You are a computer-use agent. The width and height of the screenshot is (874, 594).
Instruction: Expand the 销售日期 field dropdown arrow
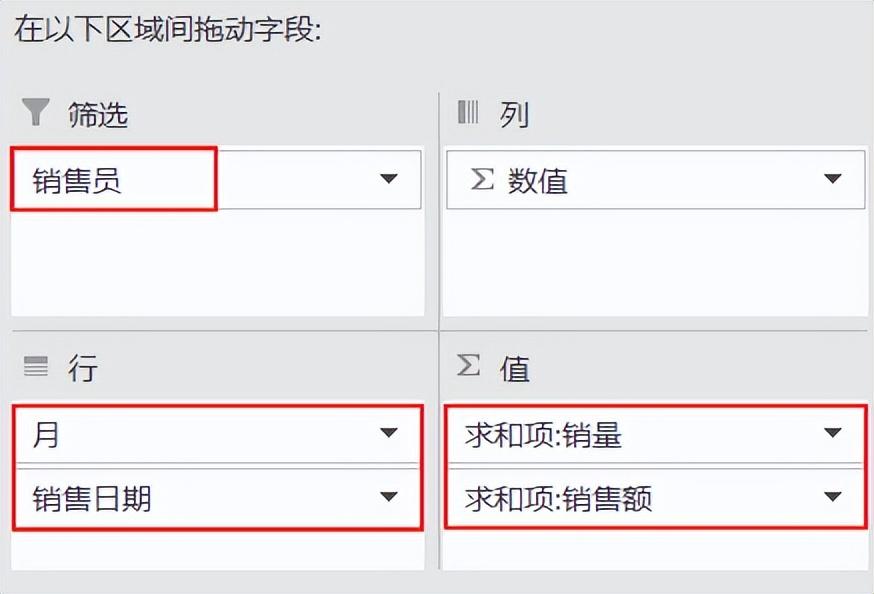click(x=389, y=497)
